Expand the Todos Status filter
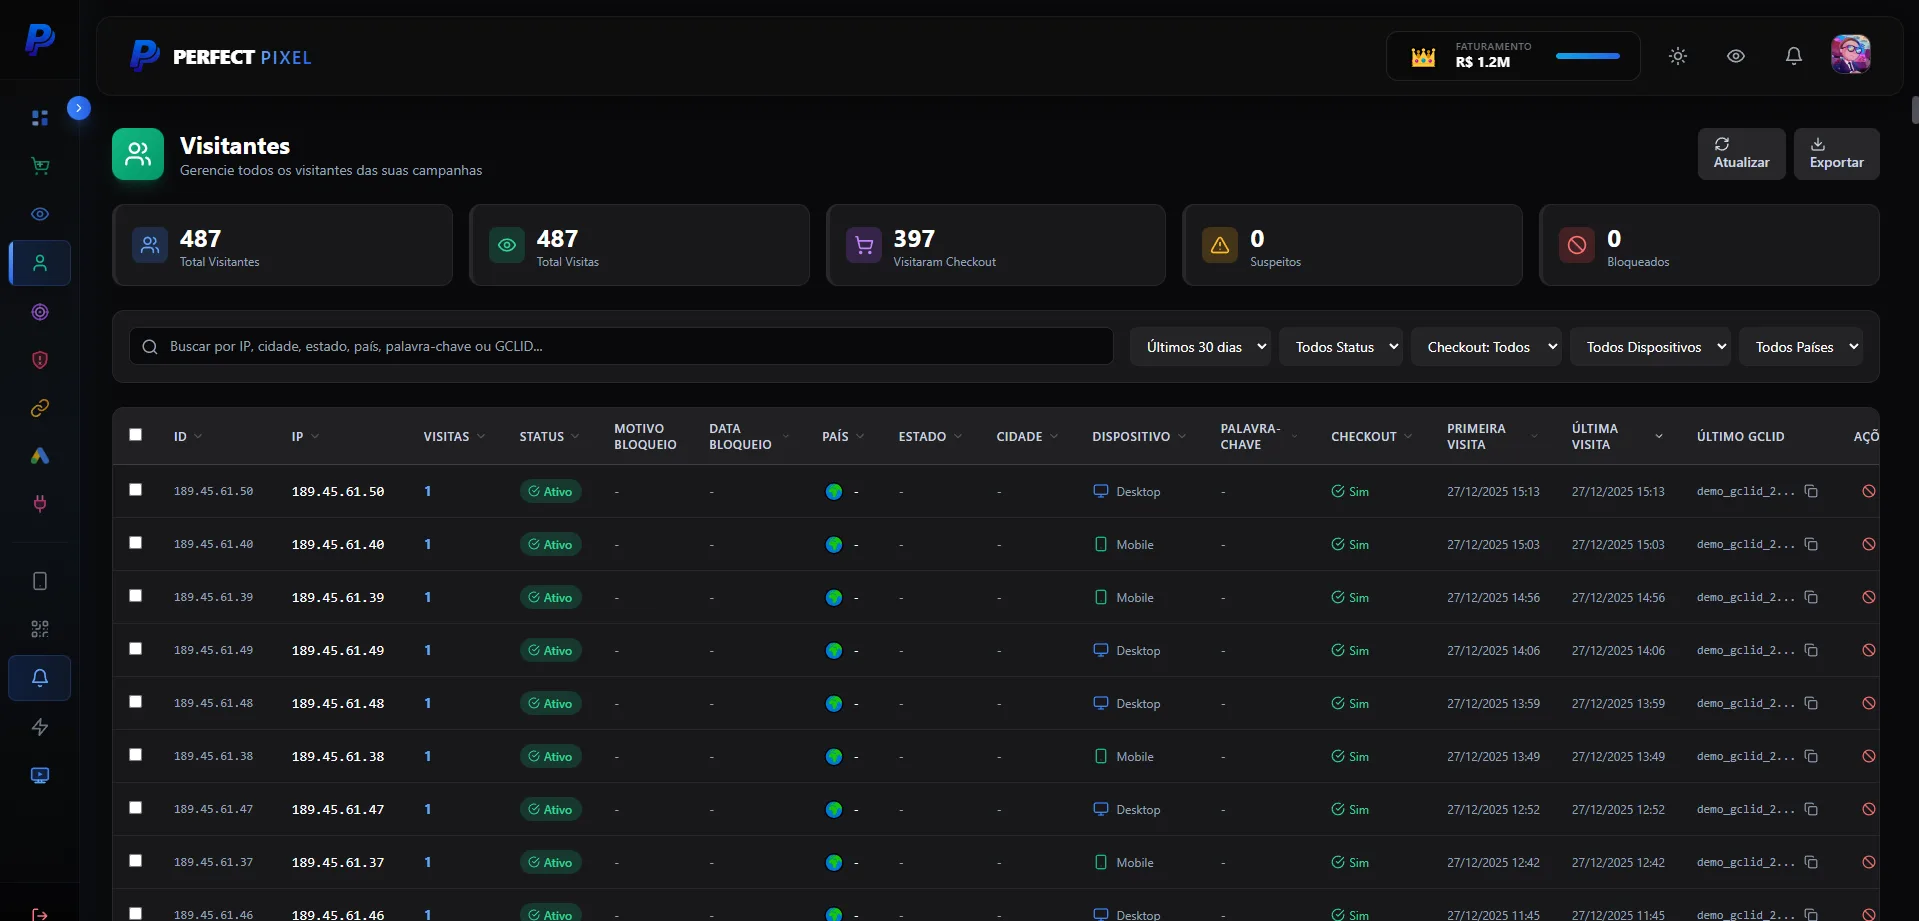 1340,347
